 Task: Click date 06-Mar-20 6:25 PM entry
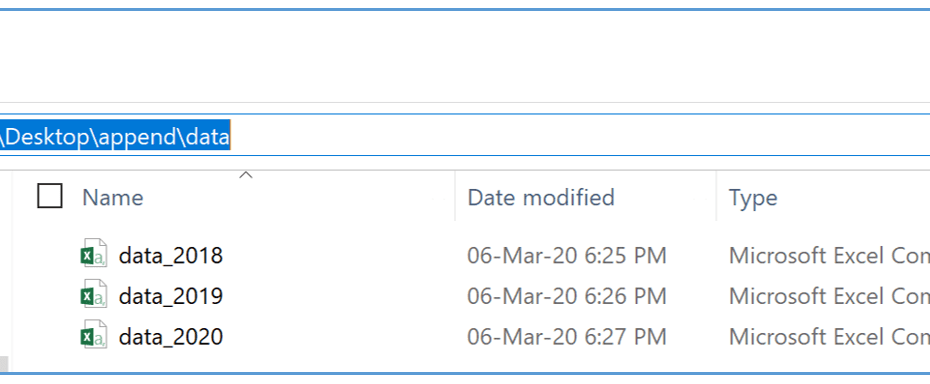click(x=566, y=256)
